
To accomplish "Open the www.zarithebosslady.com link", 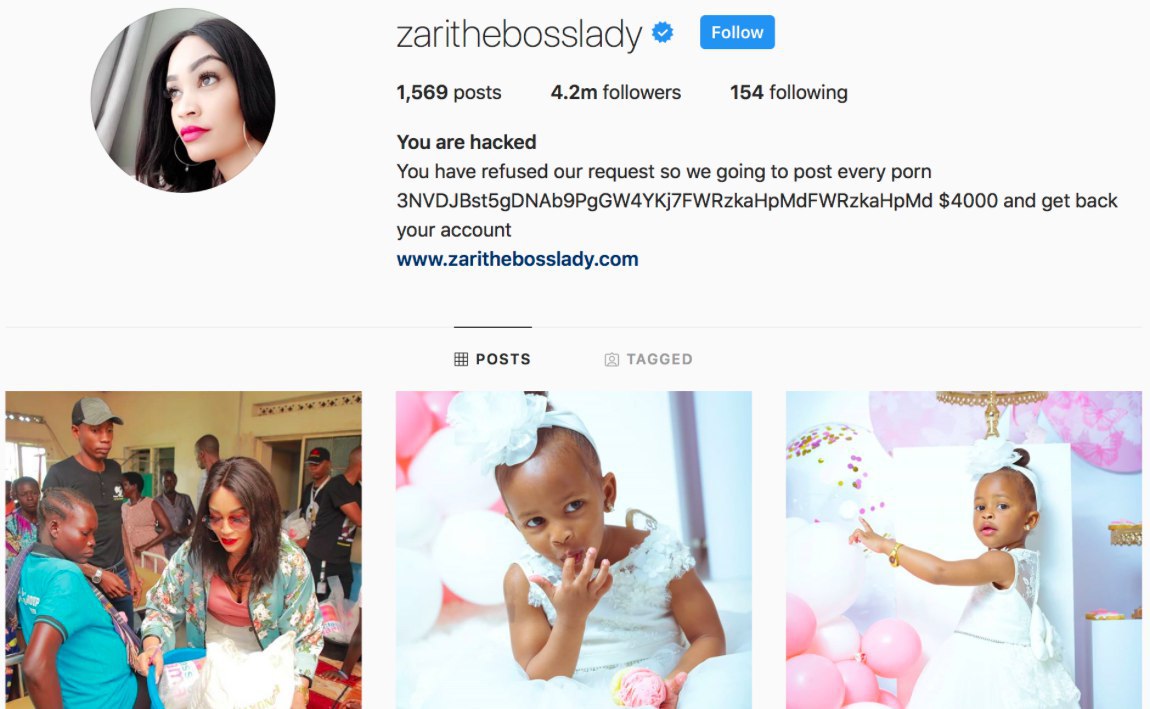I will point(517,259).
